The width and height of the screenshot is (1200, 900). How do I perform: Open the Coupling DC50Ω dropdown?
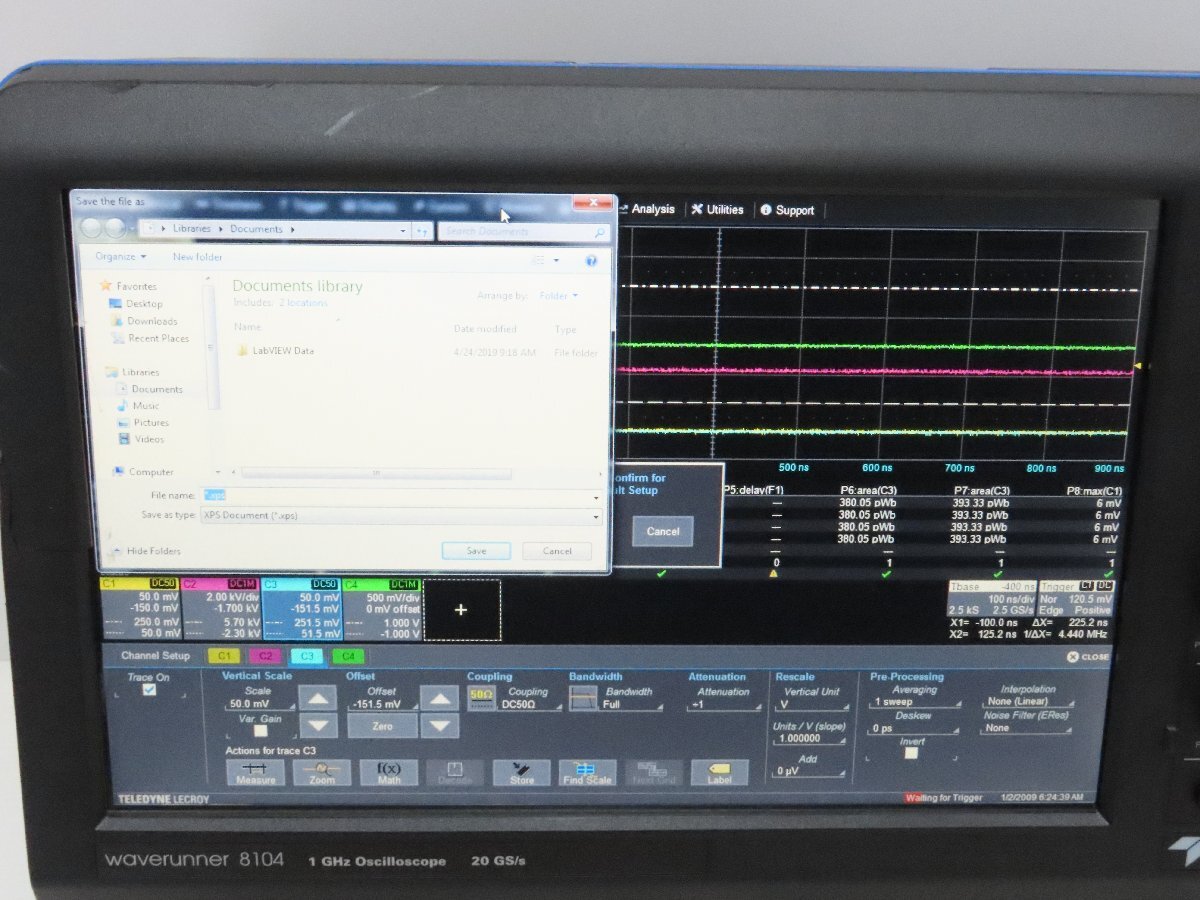(x=531, y=704)
